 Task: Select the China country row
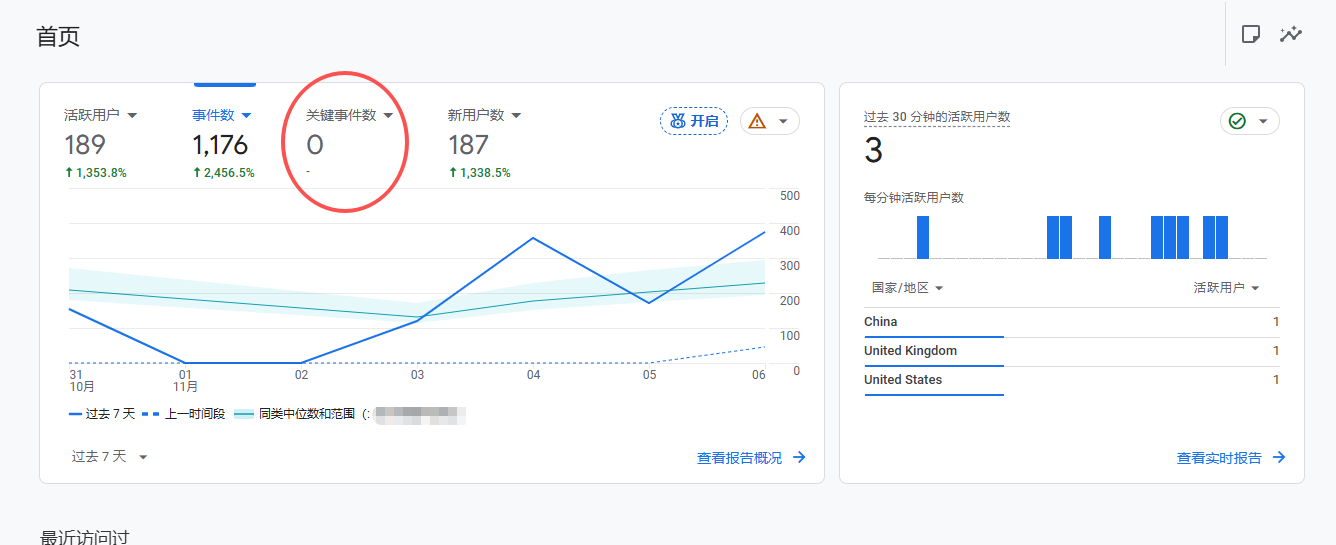1071,322
